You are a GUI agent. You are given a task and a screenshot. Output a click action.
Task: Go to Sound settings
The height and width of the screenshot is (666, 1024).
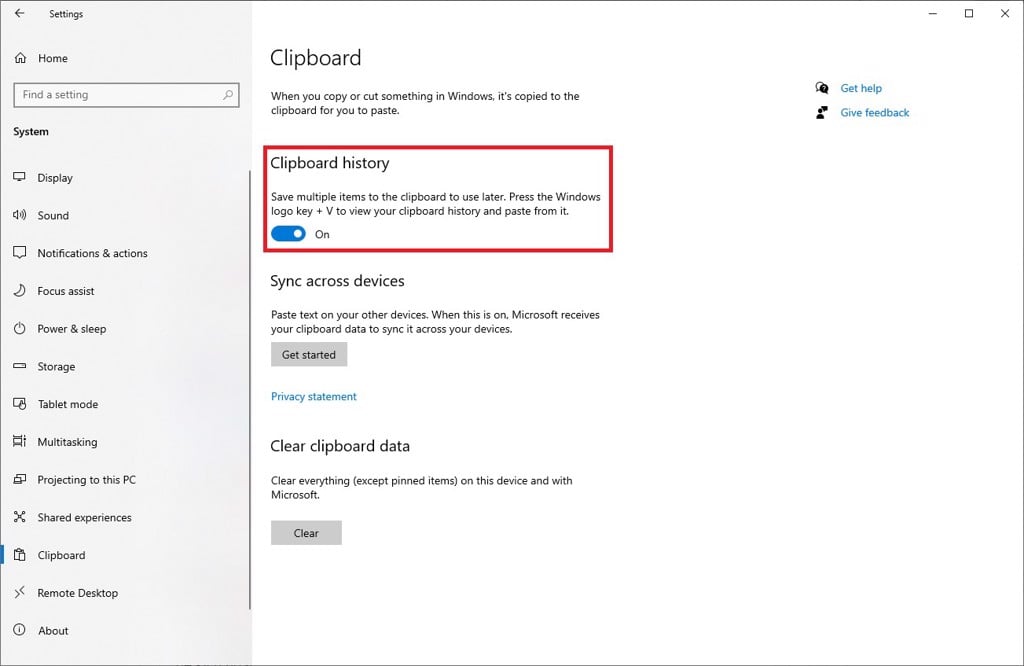coord(53,215)
